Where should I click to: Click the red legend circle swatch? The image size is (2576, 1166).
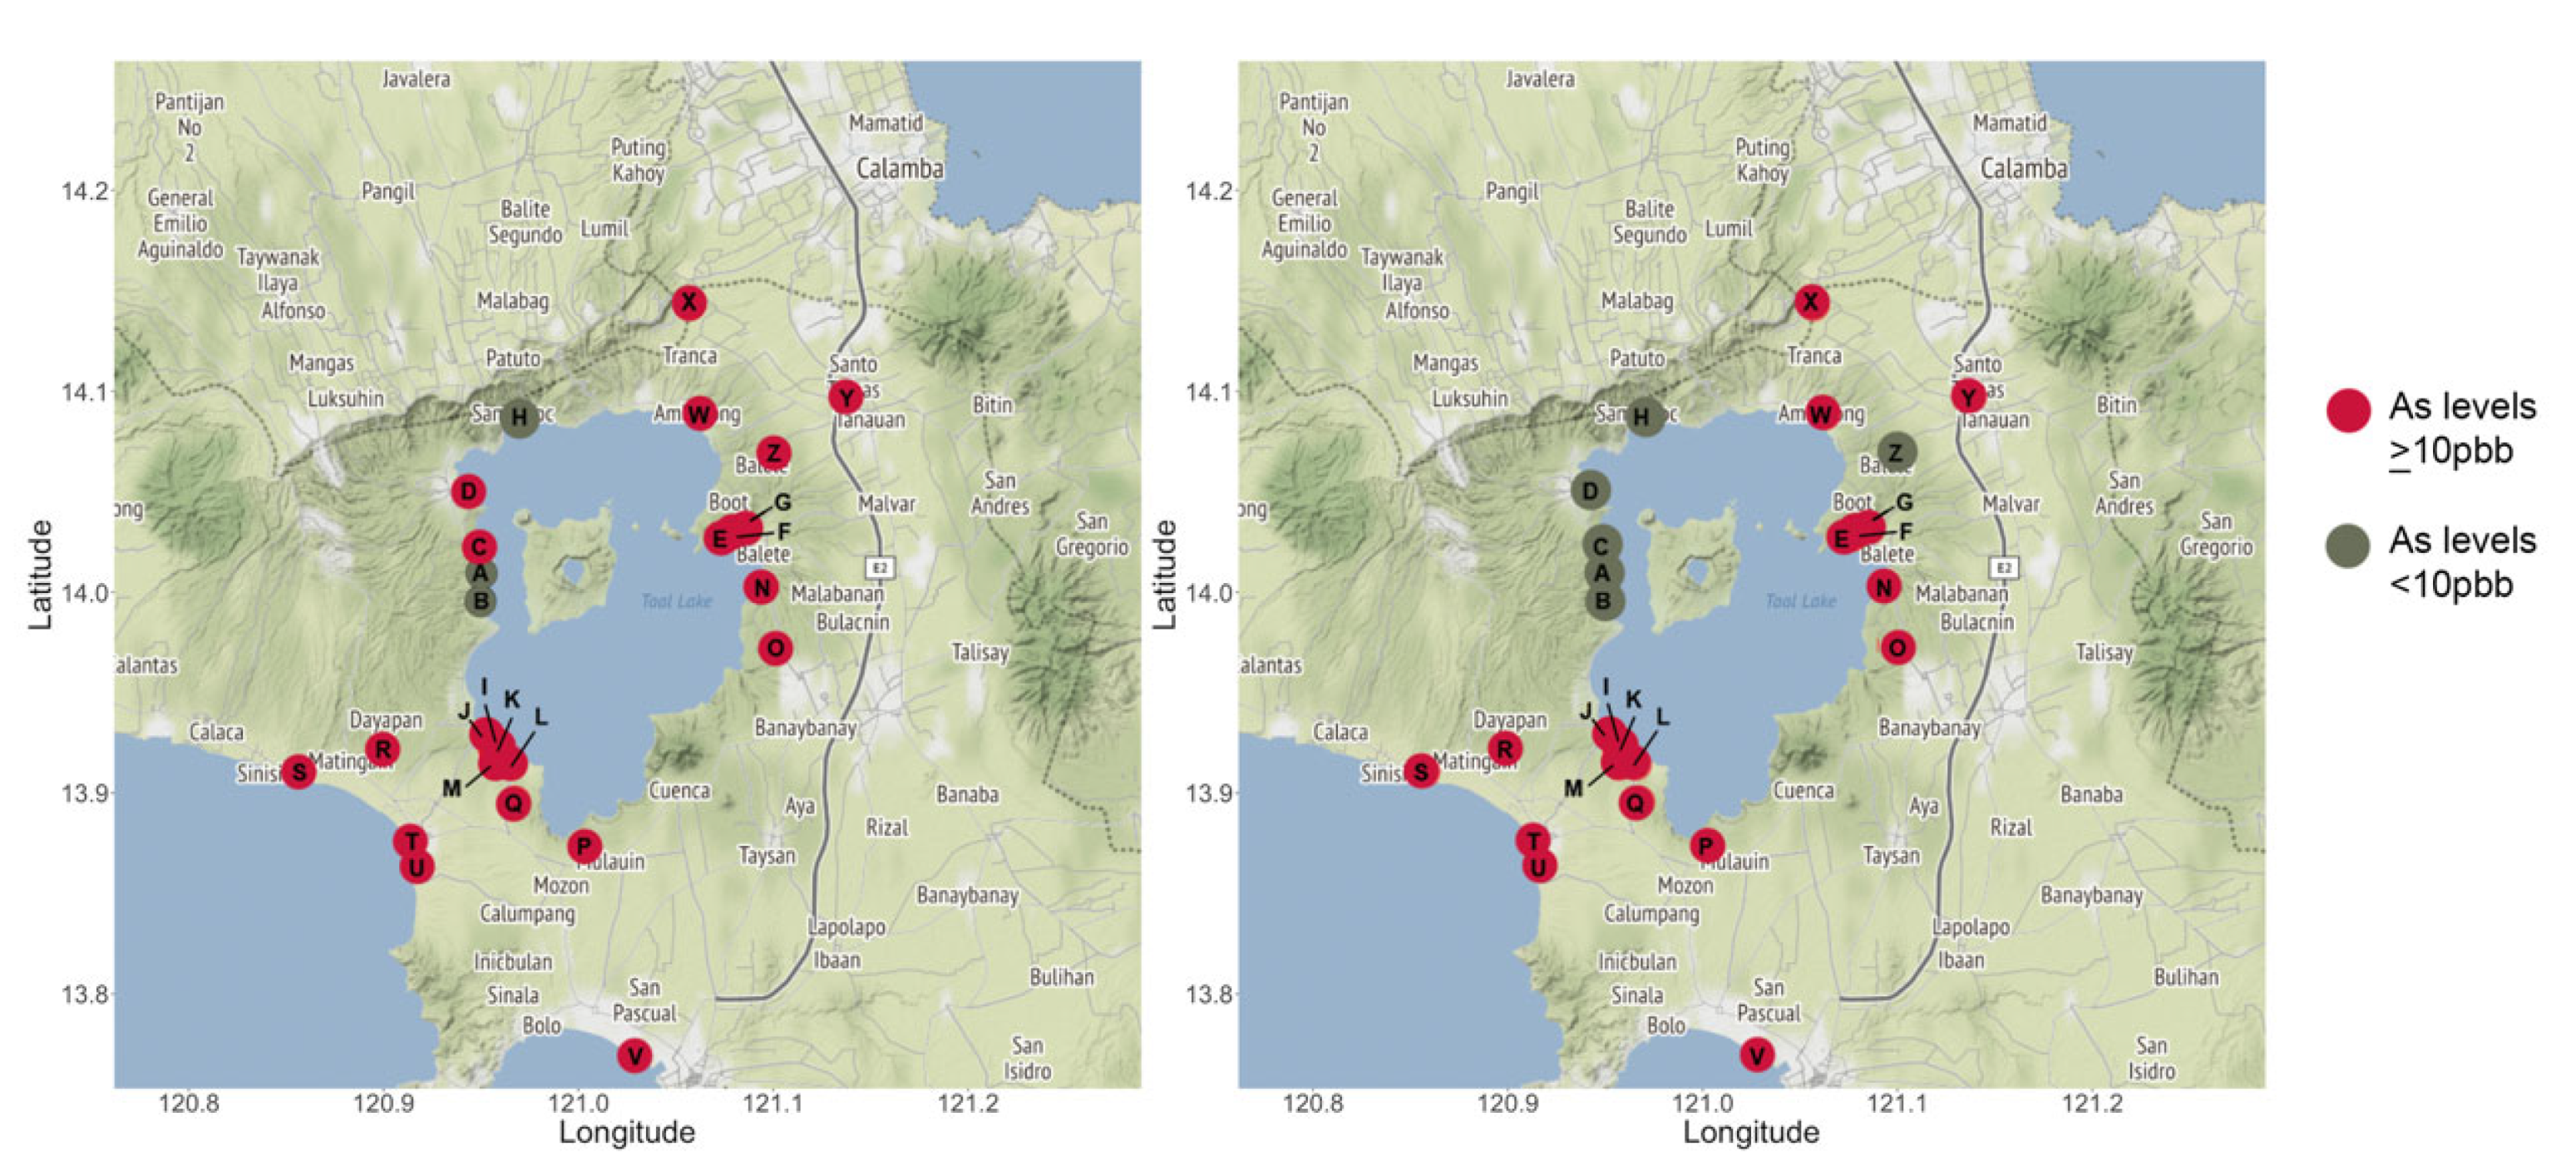click(2347, 410)
